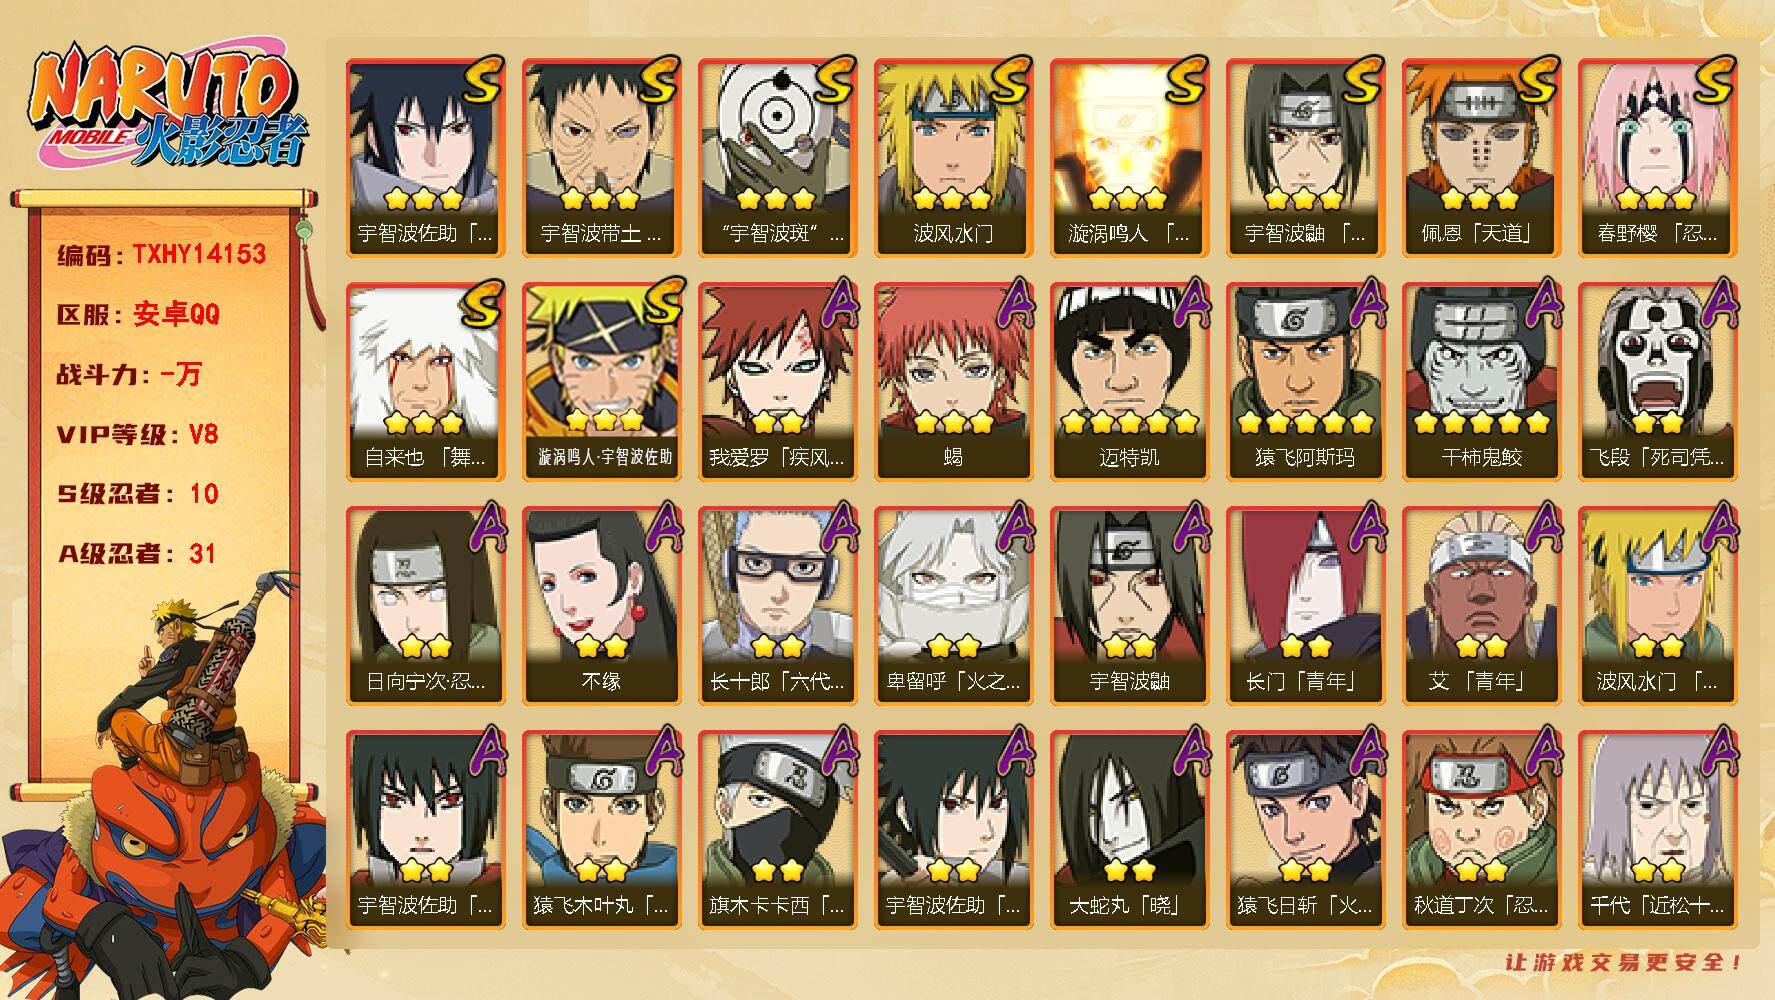
Task: Click the VIP等级 V8 entry on scroll
Action: pos(138,435)
